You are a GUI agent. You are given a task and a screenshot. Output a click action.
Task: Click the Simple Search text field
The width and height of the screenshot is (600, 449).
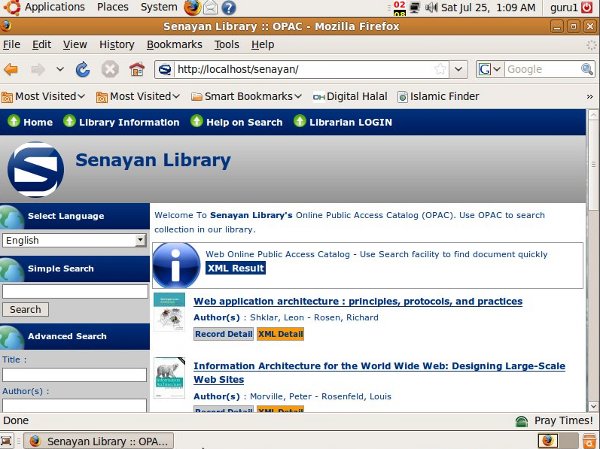(75, 292)
